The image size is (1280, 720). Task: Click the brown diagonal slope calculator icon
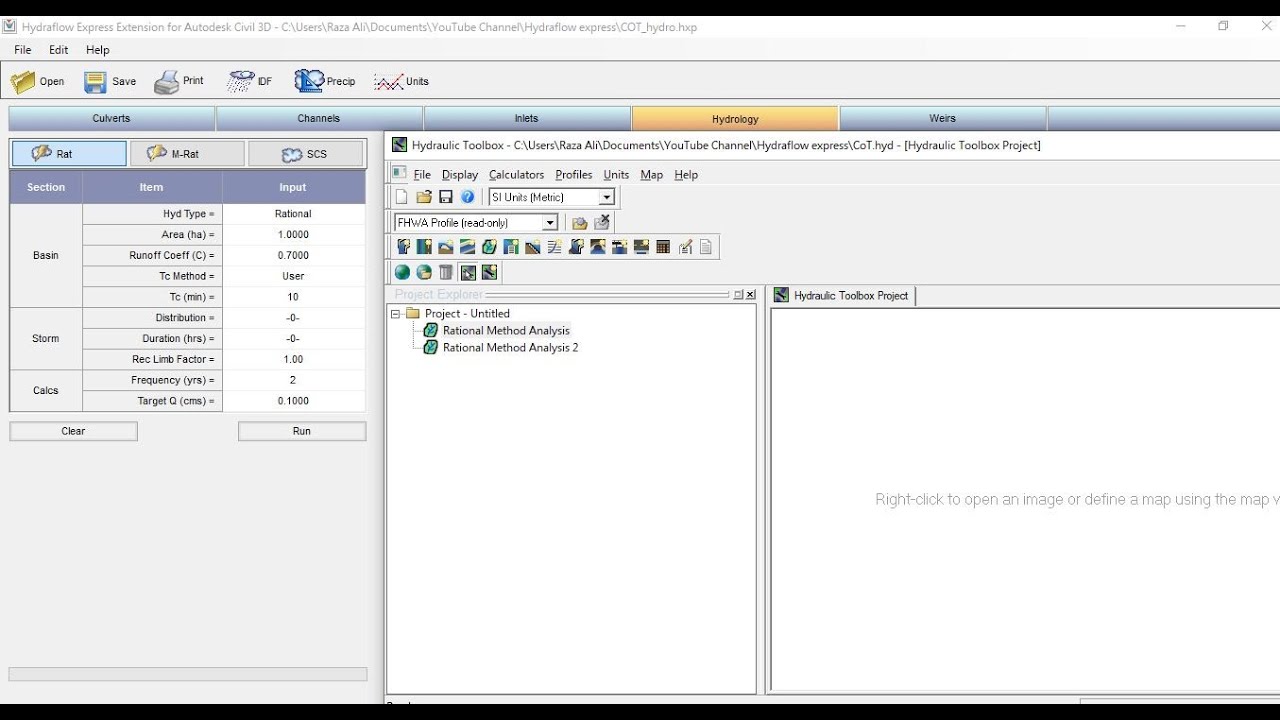[x=533, y=246]
